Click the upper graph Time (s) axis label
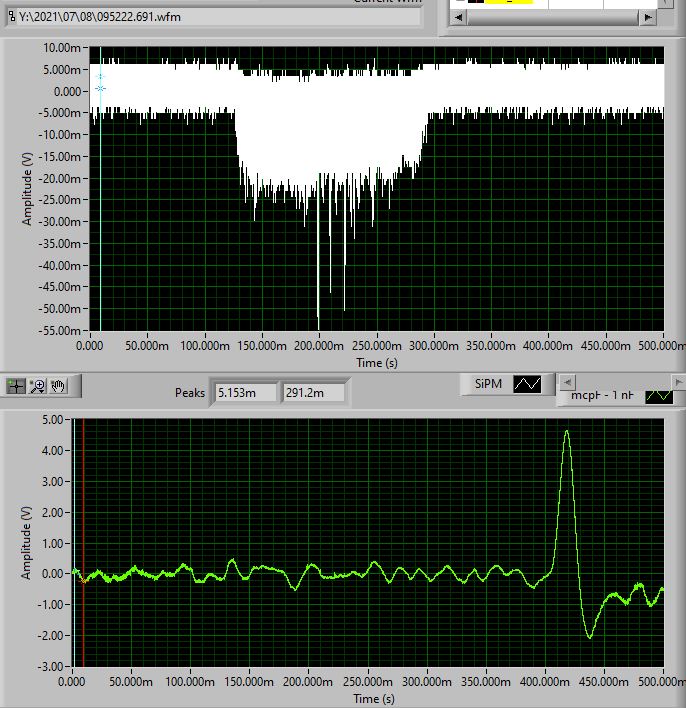The width and height of the screenshot is (686, 708). [377, 363]
